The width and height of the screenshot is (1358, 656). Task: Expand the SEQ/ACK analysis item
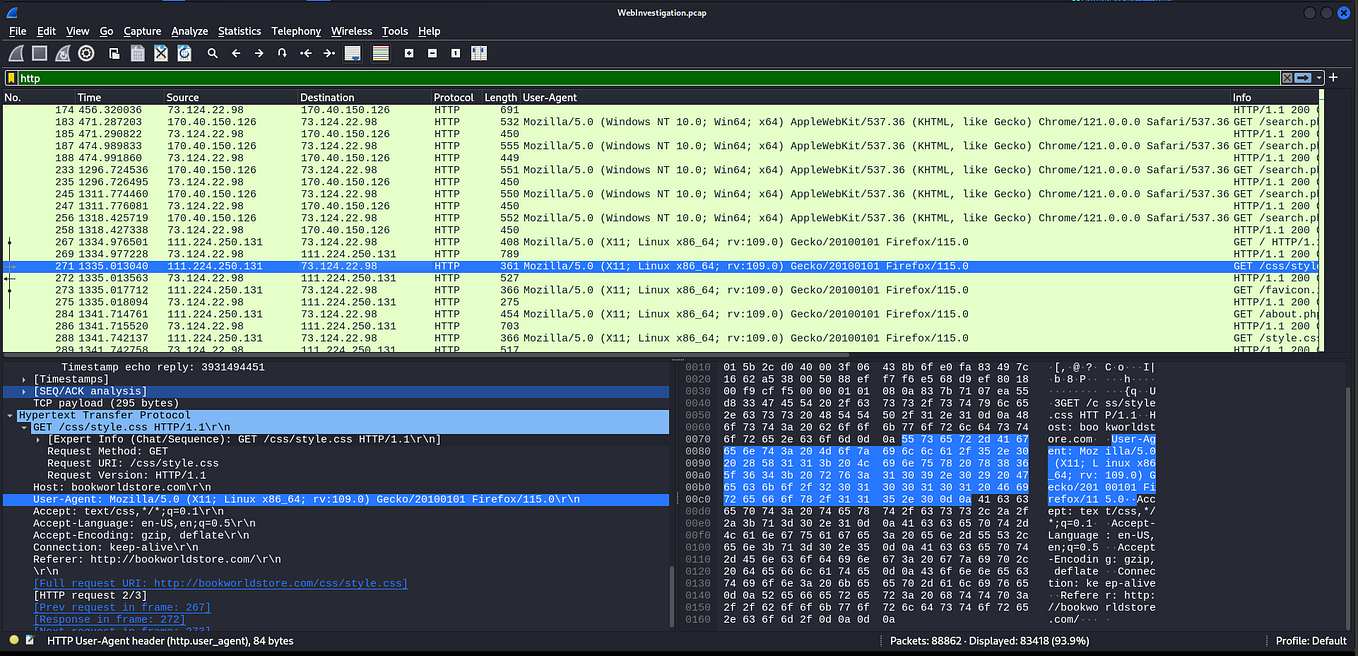22,391
